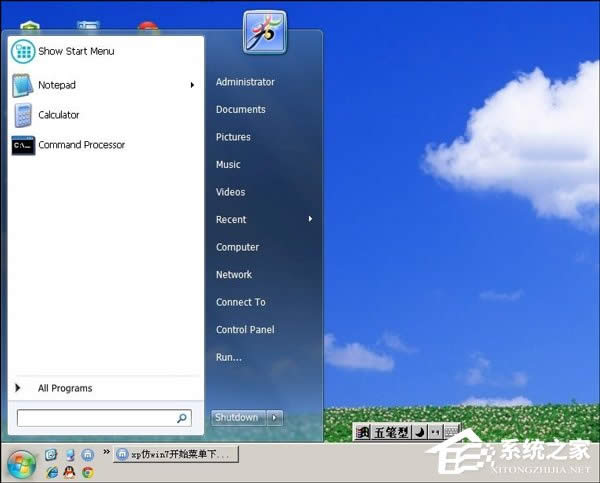Open Notepad from the pinned list
Viewport: 600px width, 483px height.
[x=56, y=85]
